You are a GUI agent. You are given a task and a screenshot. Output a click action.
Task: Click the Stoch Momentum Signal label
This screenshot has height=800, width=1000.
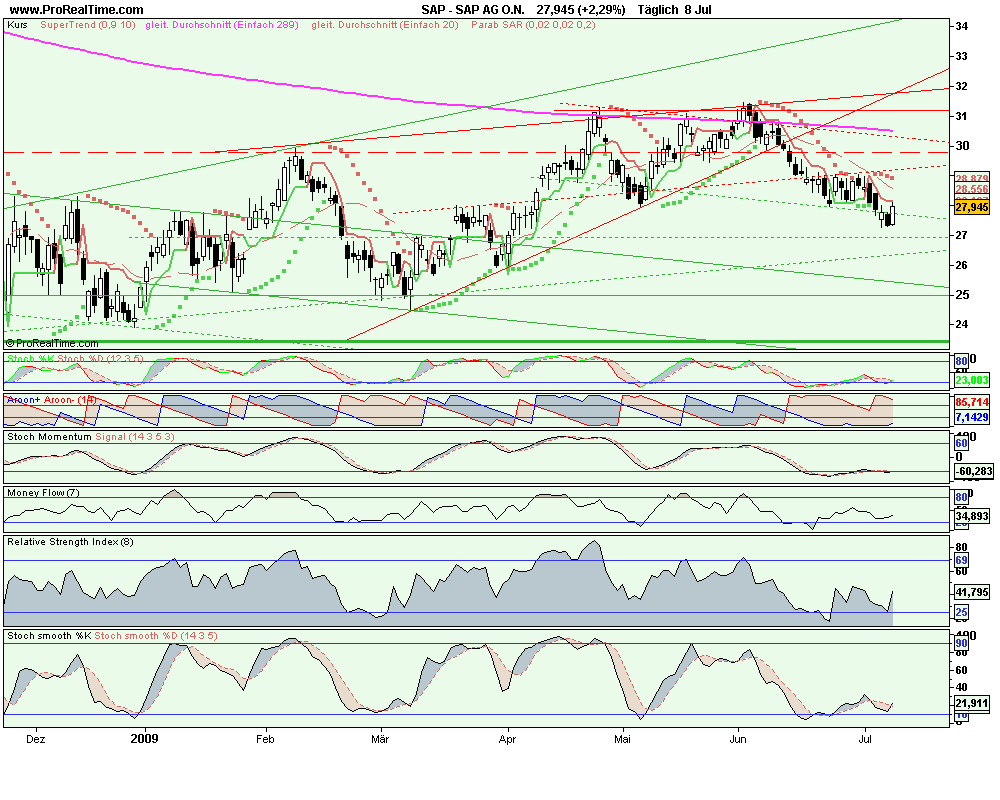coord(91,437)
